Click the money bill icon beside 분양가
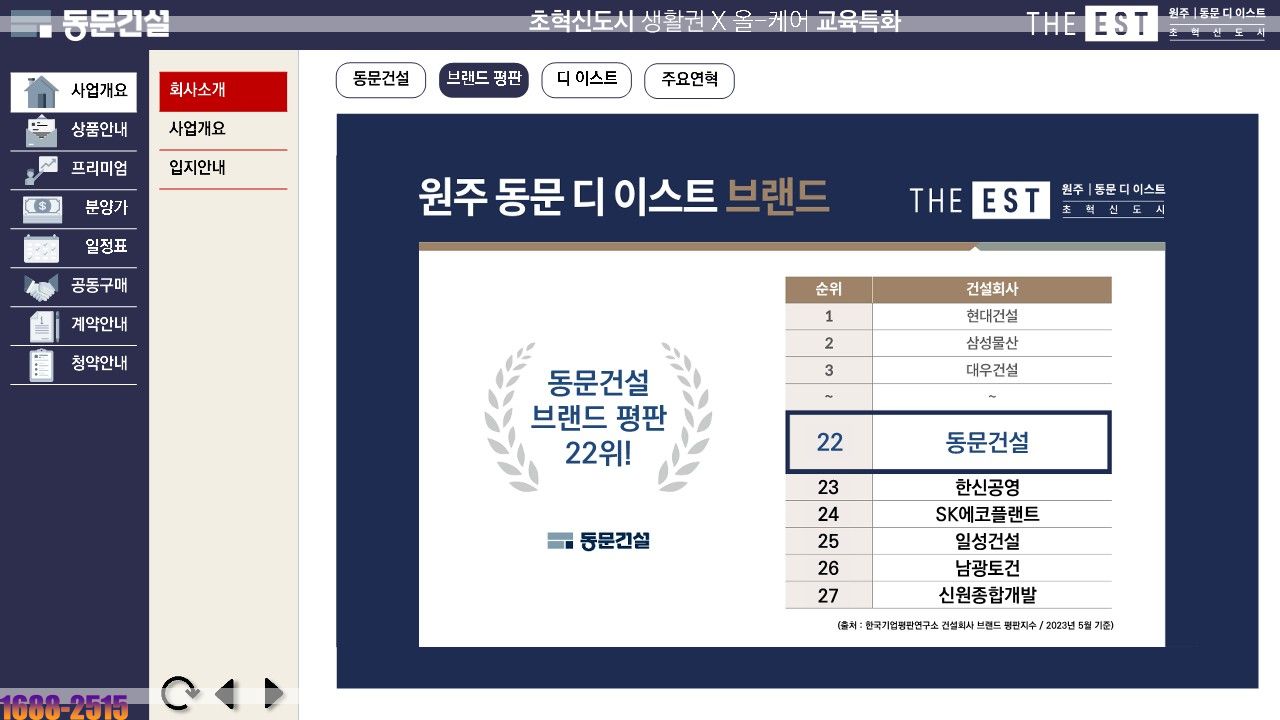This screenshot has height=720, width=1280. click(x=41, y=209)
